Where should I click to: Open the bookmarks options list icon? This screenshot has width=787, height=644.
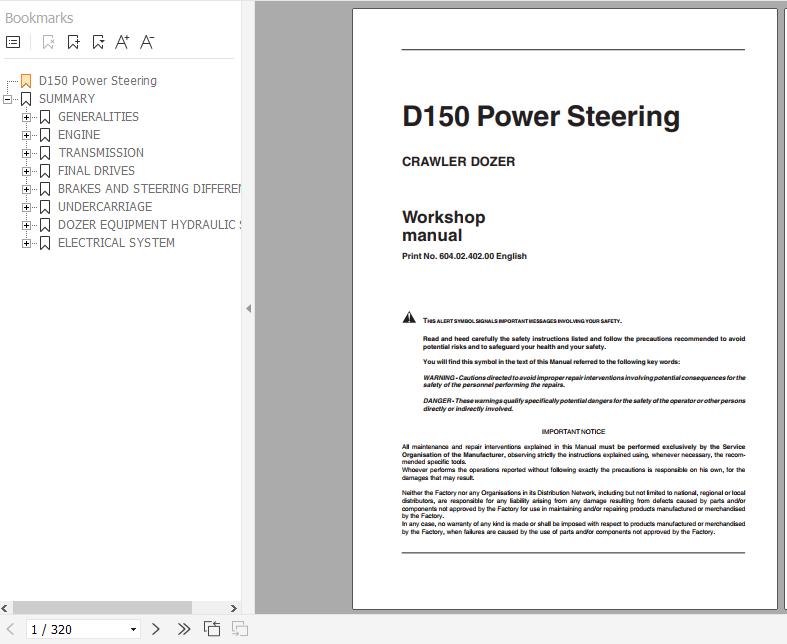point(13,42)
